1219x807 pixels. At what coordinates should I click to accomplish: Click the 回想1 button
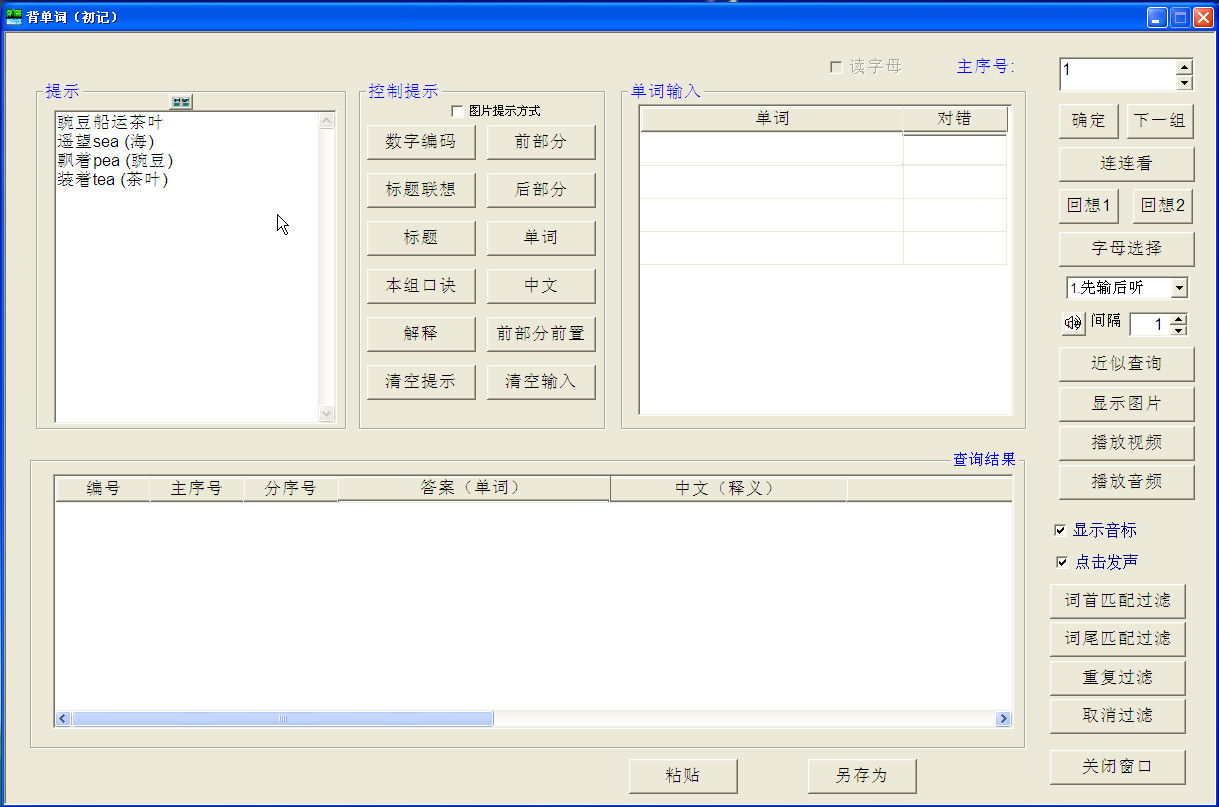click(x=1089, y=206)
